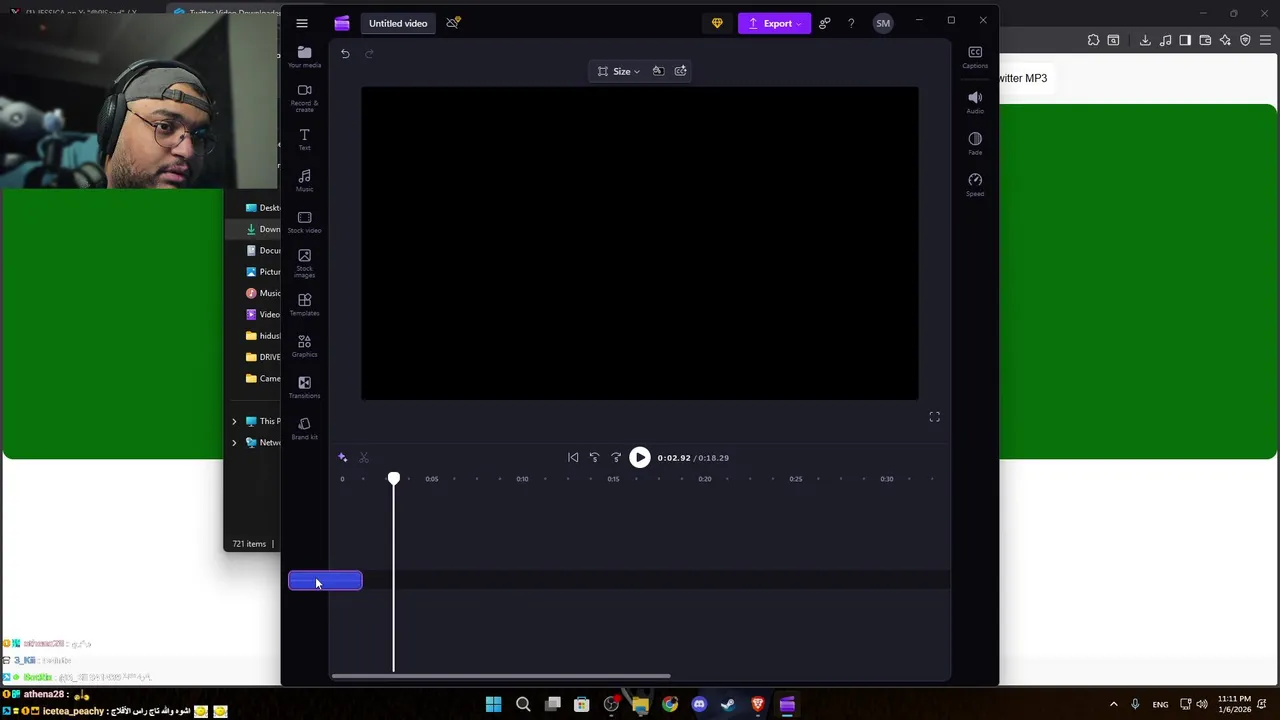Expand This PC in File Explorer
Viewport: 1280px width, 720px height.
point(234,421)
